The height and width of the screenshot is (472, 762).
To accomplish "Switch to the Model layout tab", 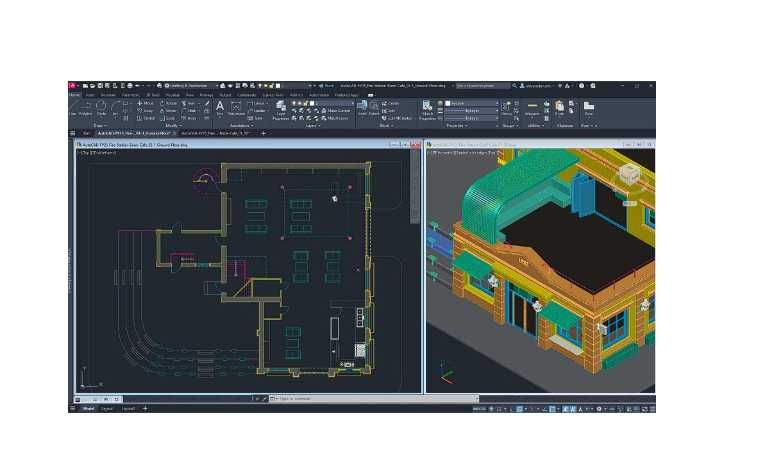I will click(x=88, y=408).
